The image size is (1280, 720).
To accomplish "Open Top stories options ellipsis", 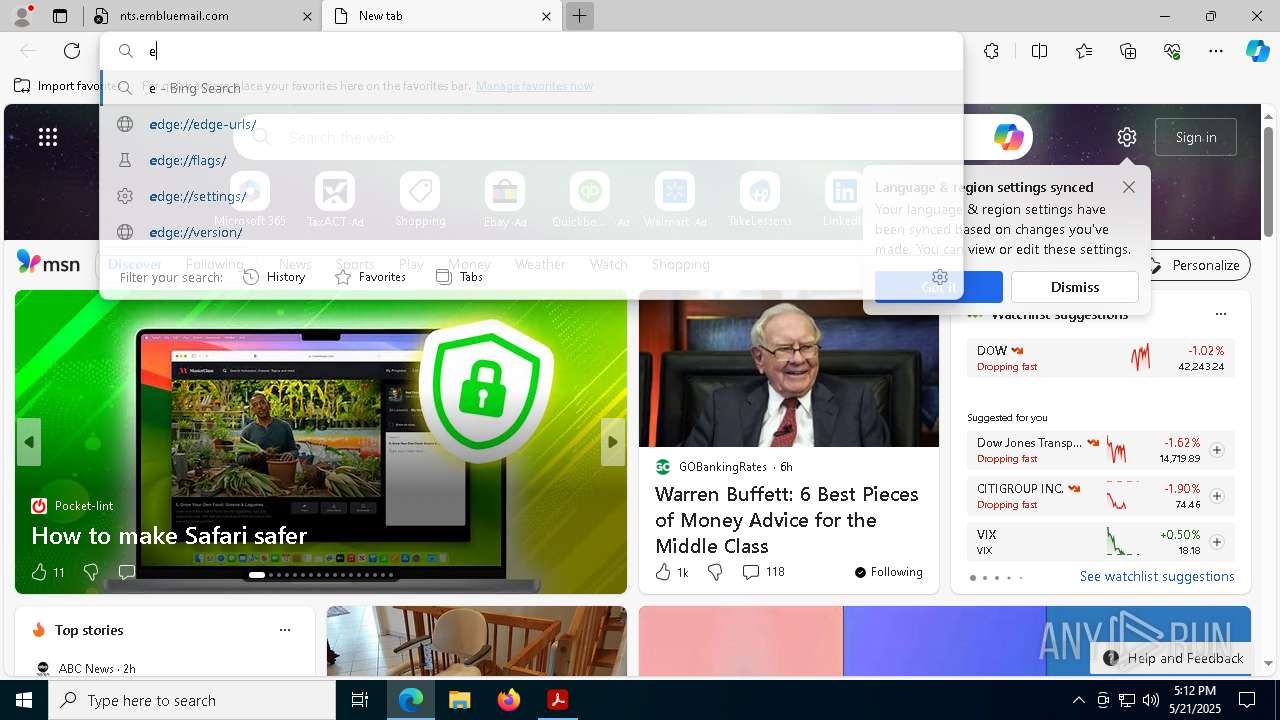I will pos(285,630).
